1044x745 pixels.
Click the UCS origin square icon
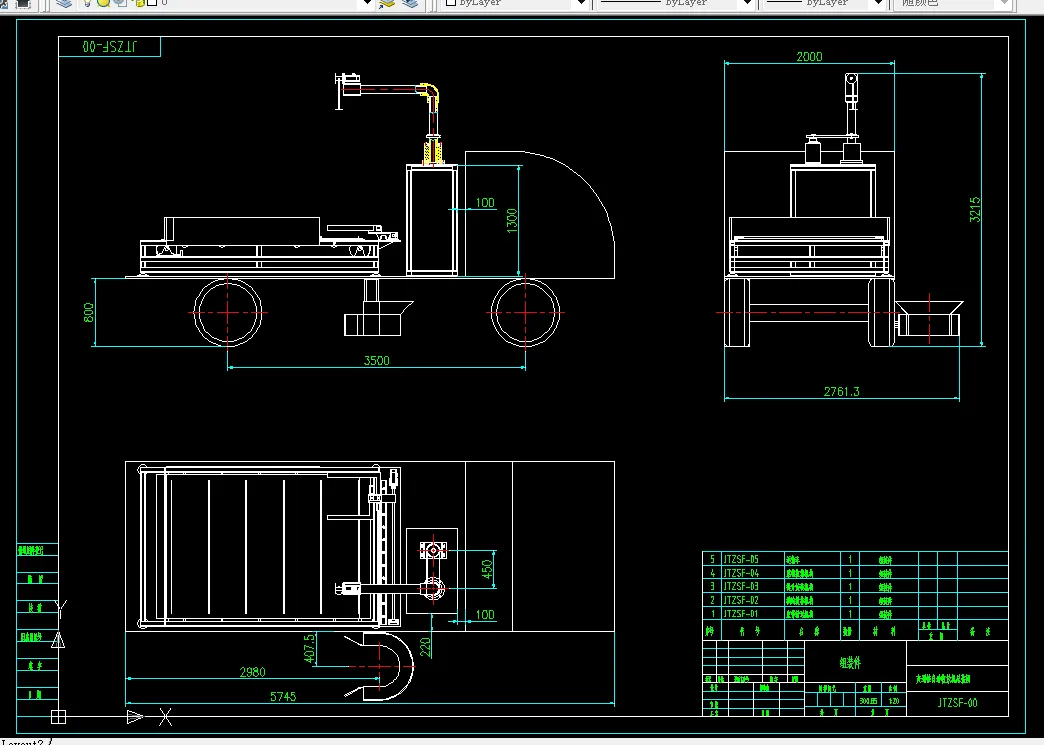(x=59, y=716)
